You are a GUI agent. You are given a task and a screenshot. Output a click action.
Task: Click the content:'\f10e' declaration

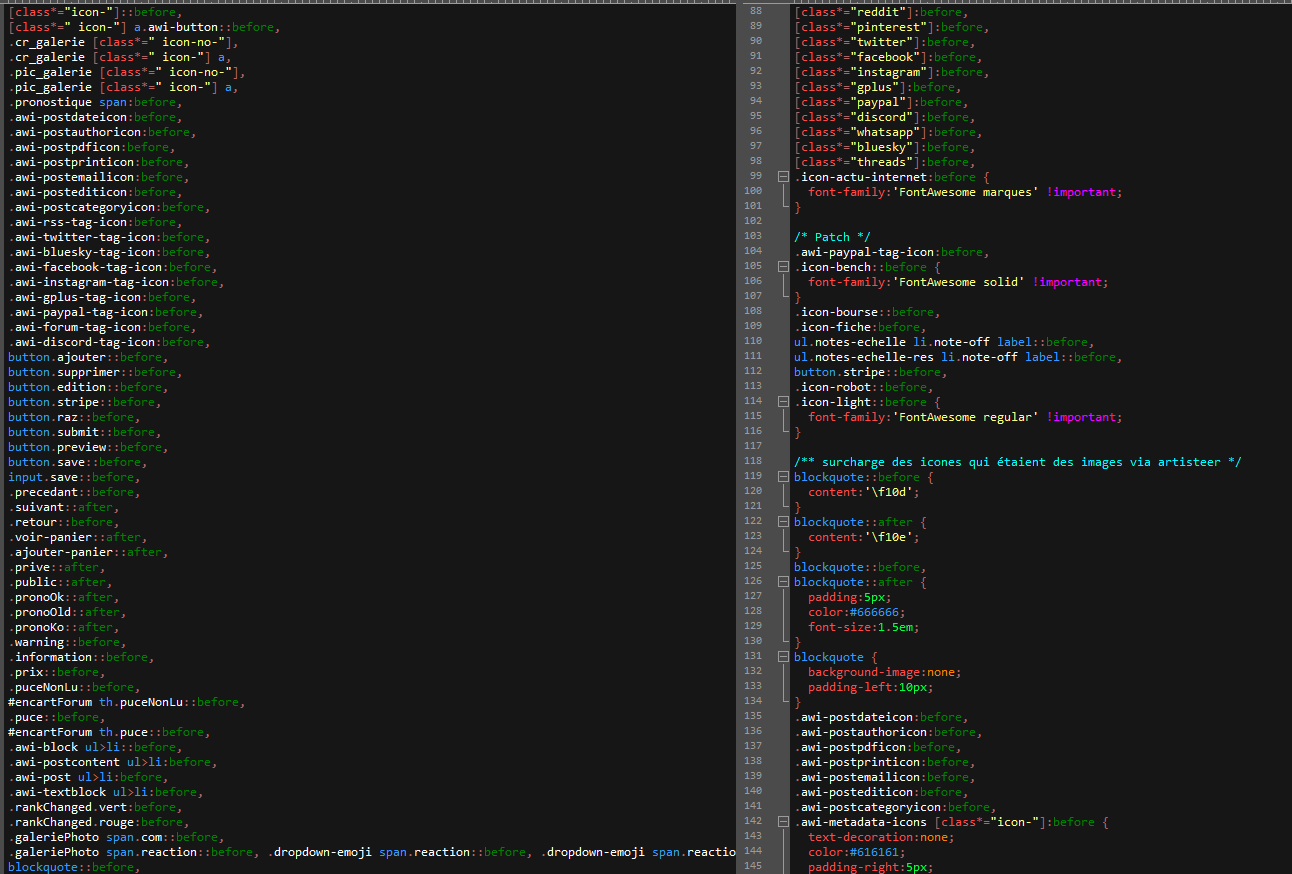pos(864,537)
